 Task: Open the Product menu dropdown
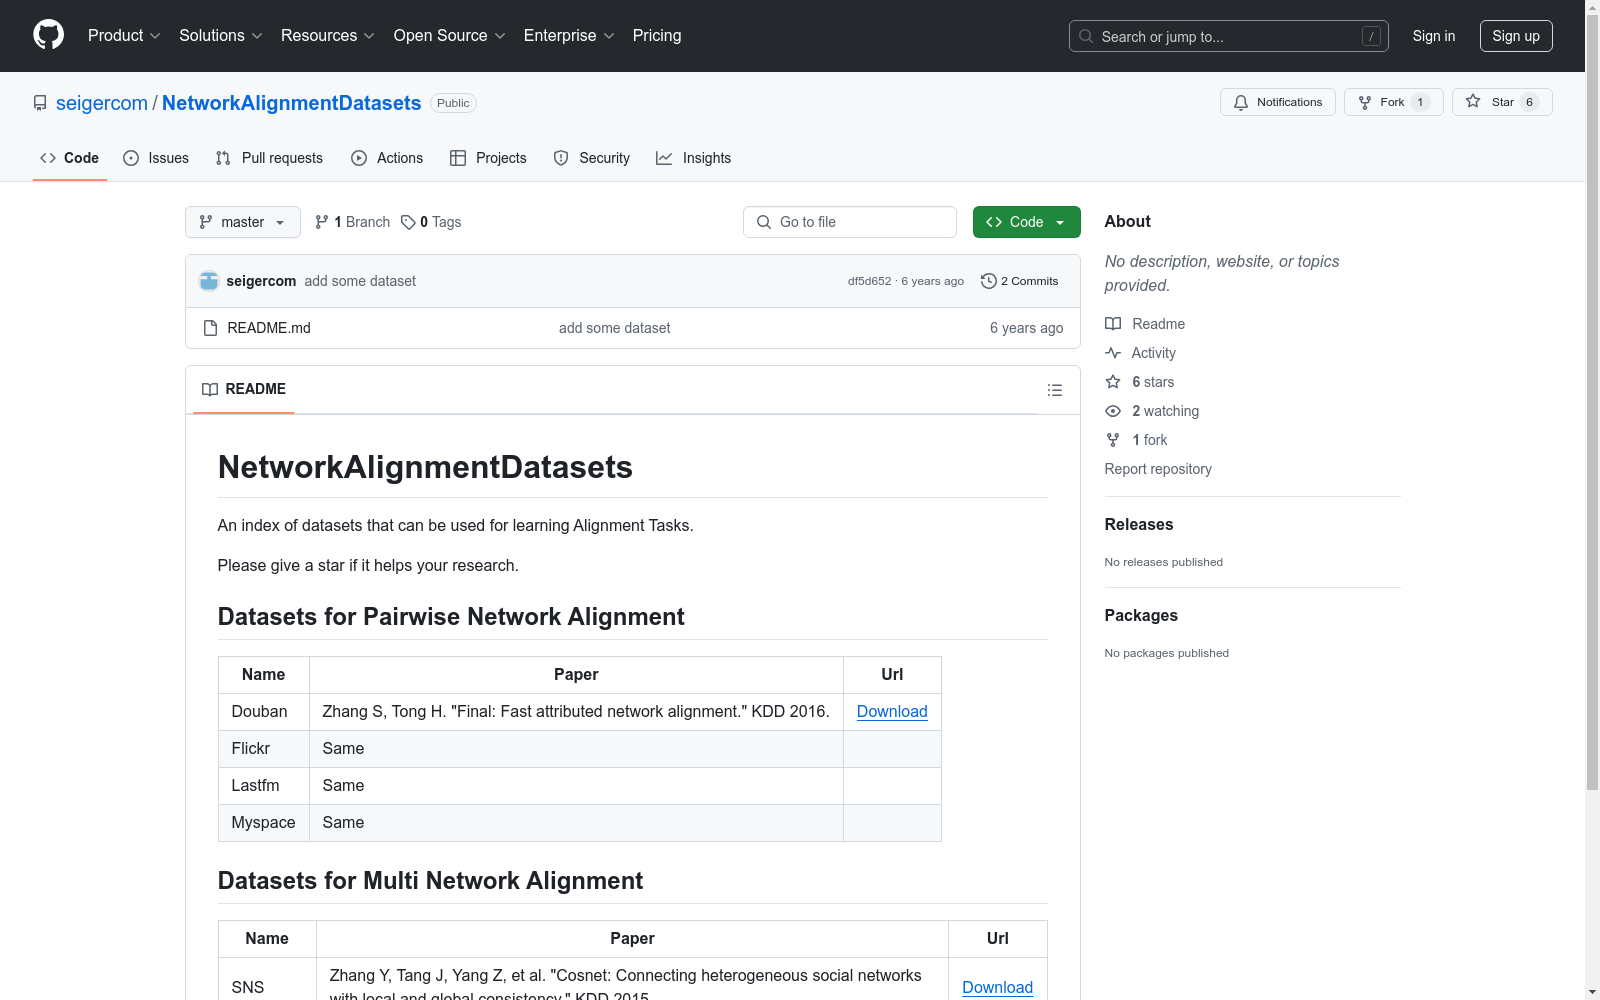[x=124, y=35]
